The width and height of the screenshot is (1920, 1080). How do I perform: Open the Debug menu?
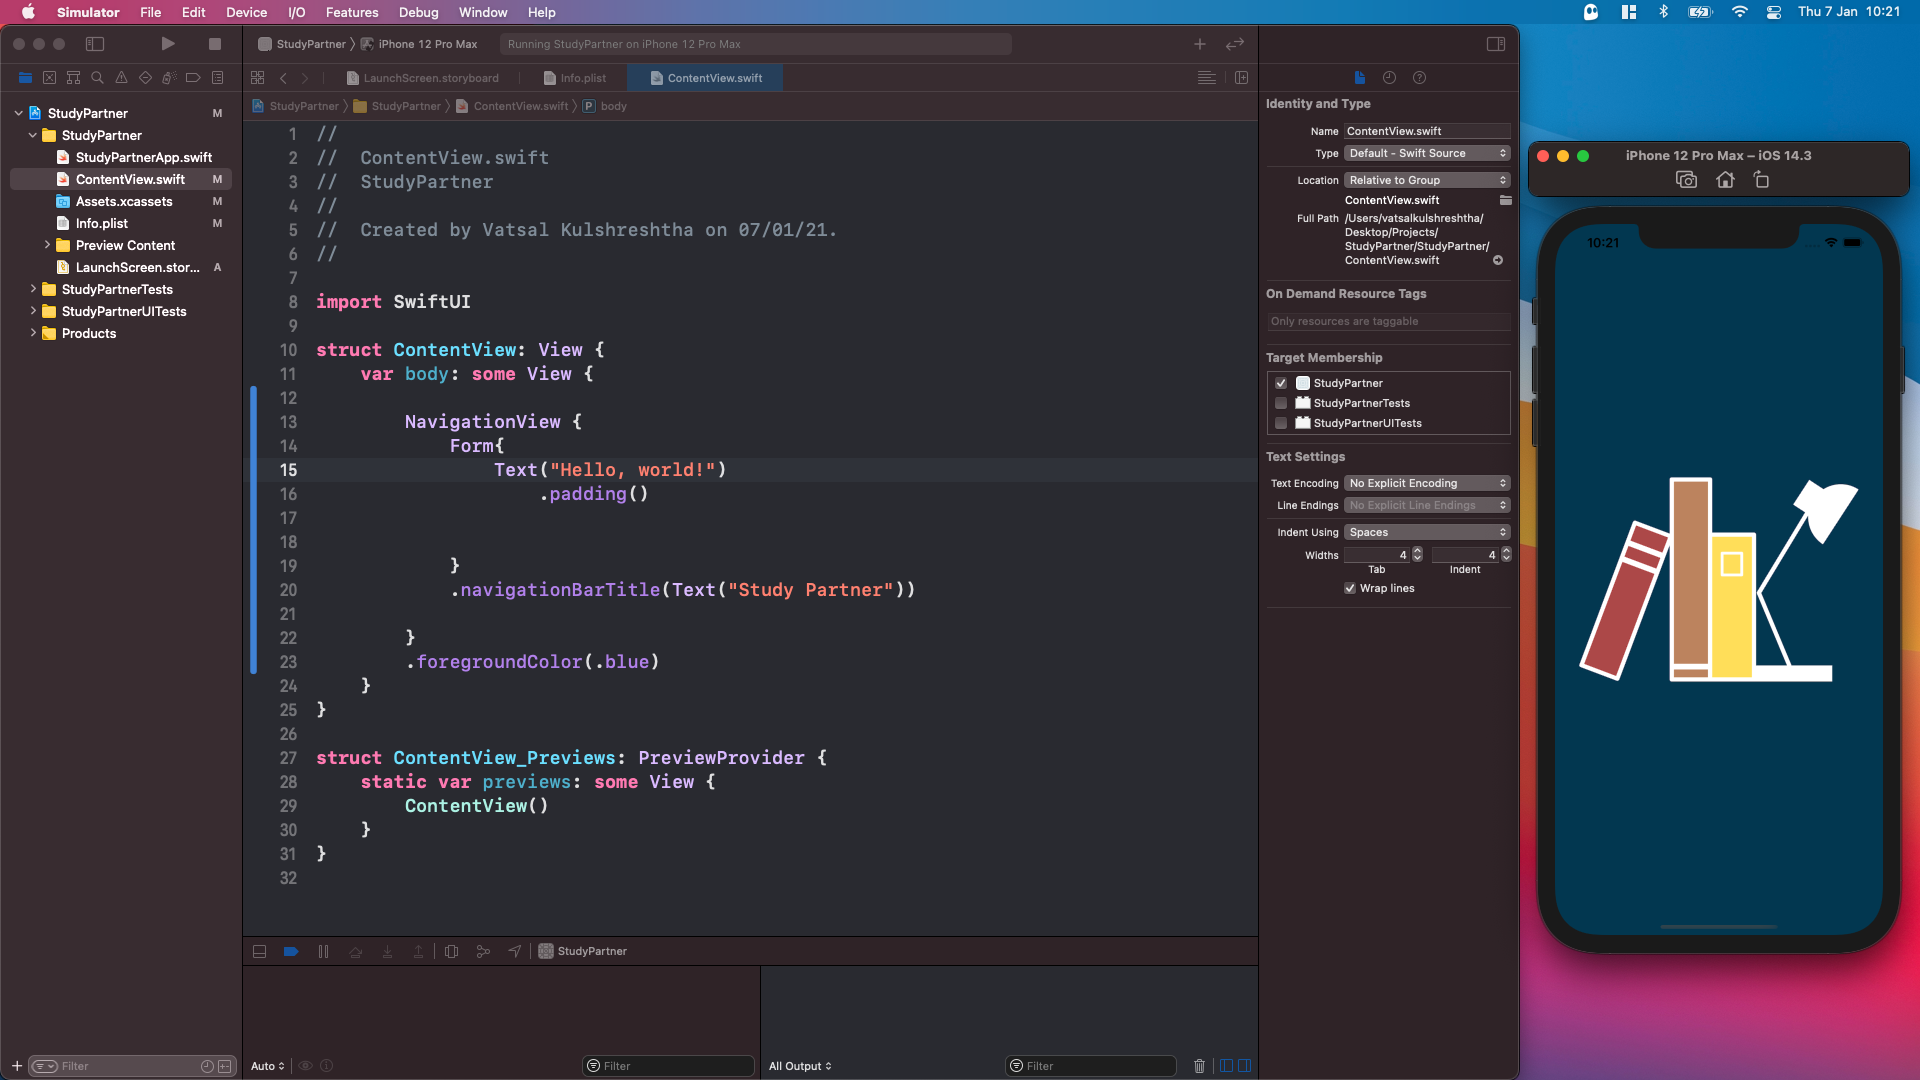(x=418, y=12)
